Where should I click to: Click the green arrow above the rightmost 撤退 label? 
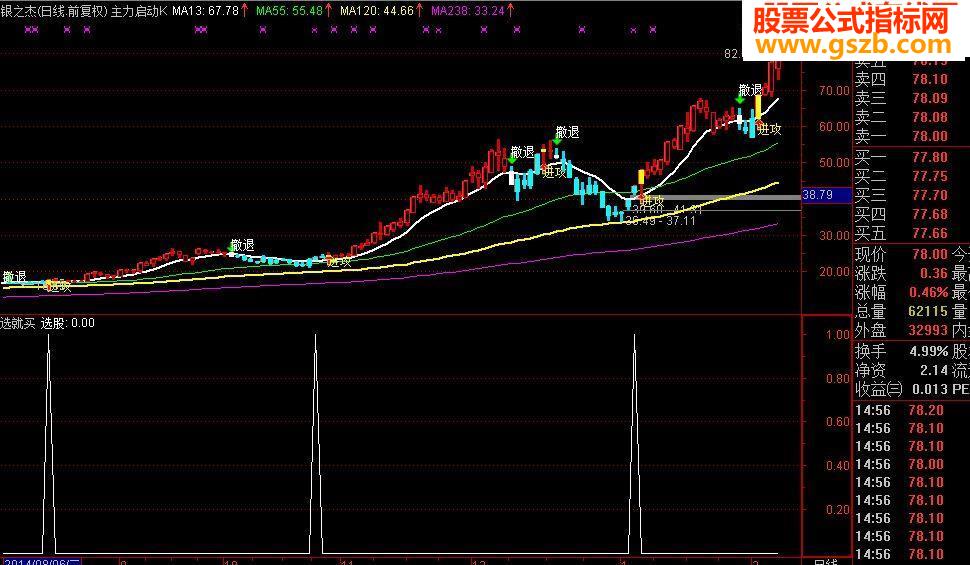point(740,100)
